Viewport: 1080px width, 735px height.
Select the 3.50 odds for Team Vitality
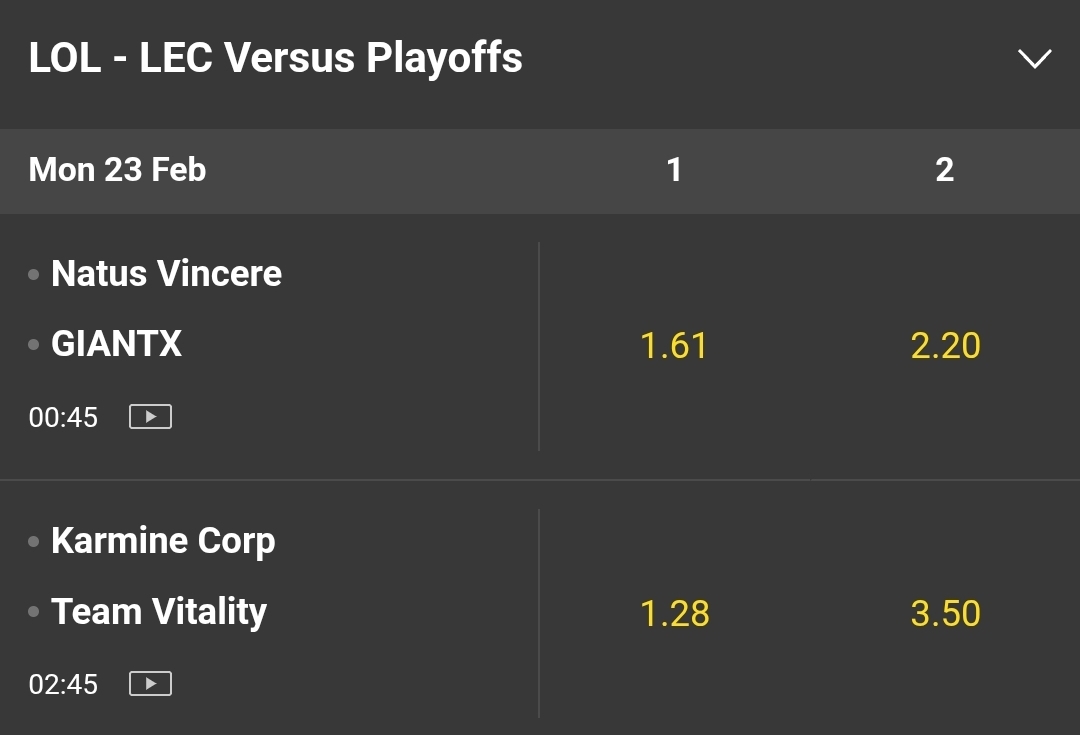click(x=945, y=613)
